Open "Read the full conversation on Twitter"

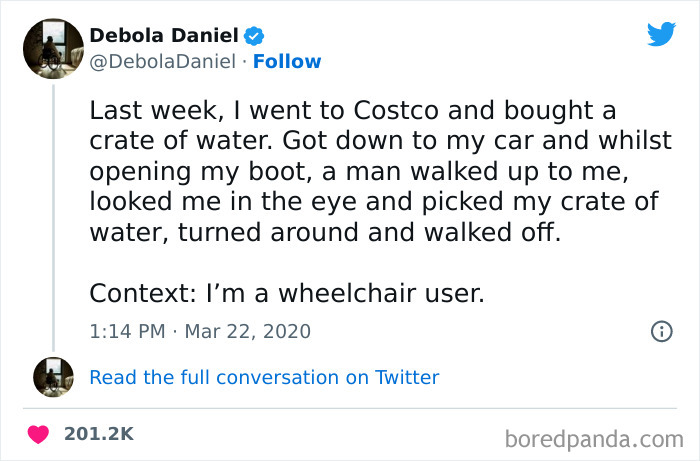264,377
